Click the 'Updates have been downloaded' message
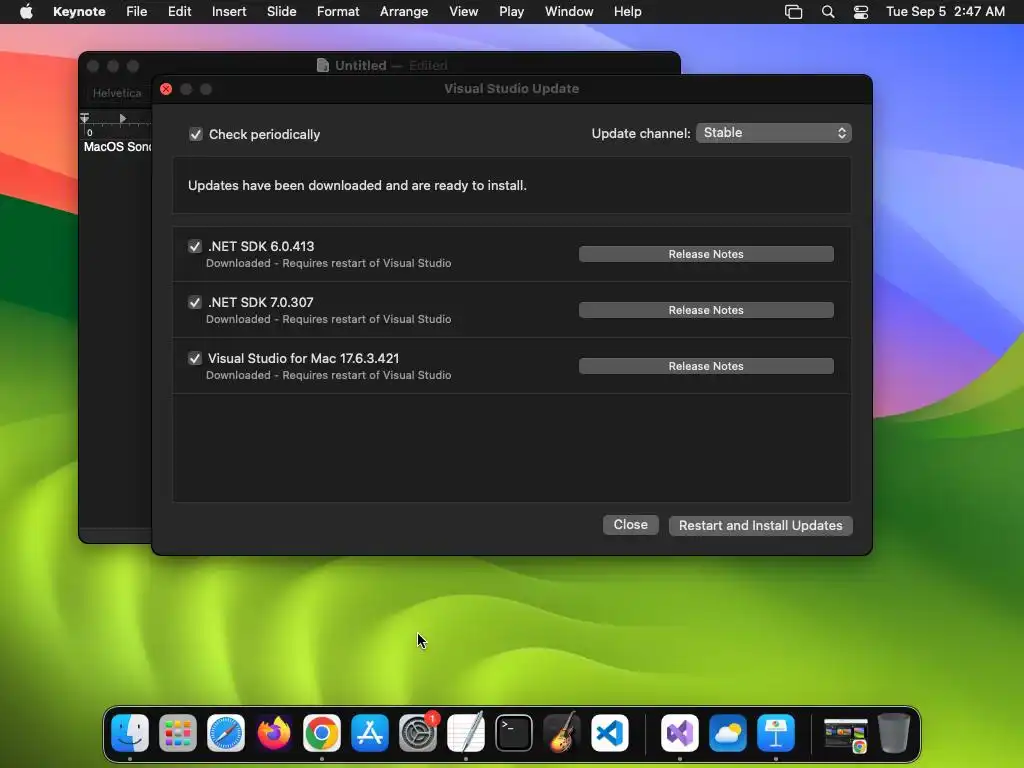 357,185
